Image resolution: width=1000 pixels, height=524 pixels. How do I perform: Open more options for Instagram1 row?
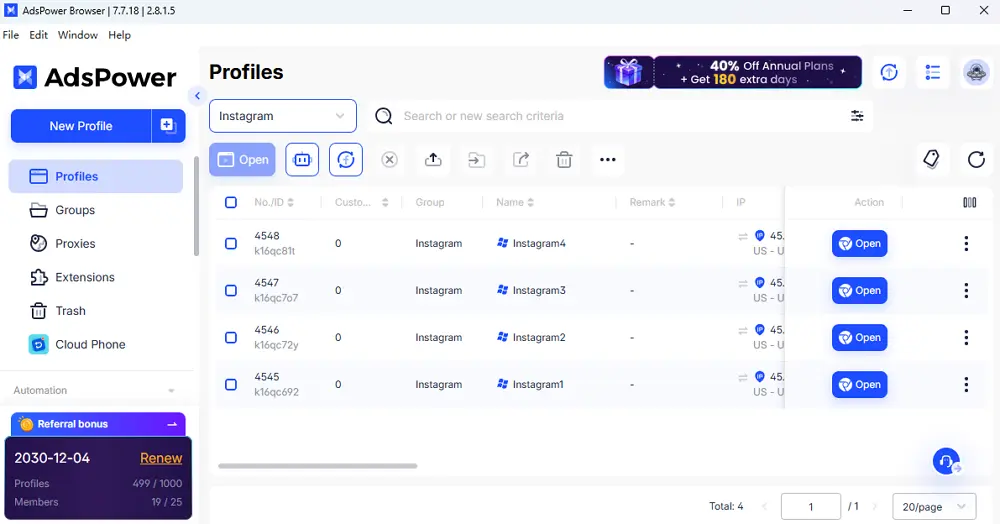966,384
